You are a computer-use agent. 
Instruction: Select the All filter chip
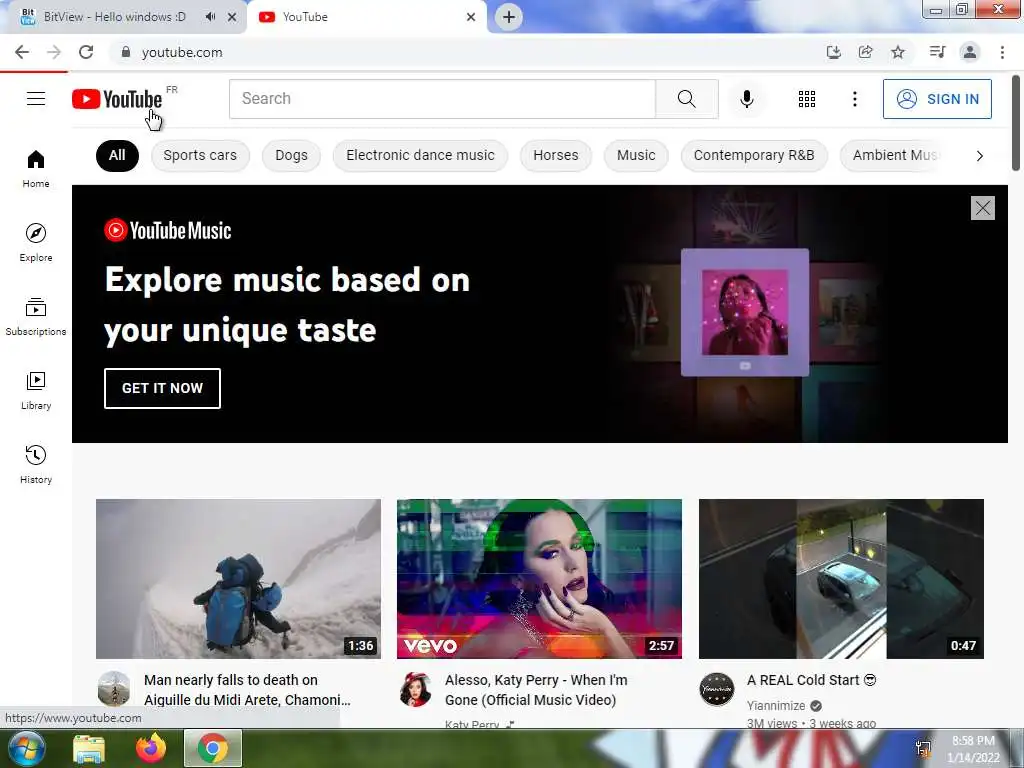(117, 155)
